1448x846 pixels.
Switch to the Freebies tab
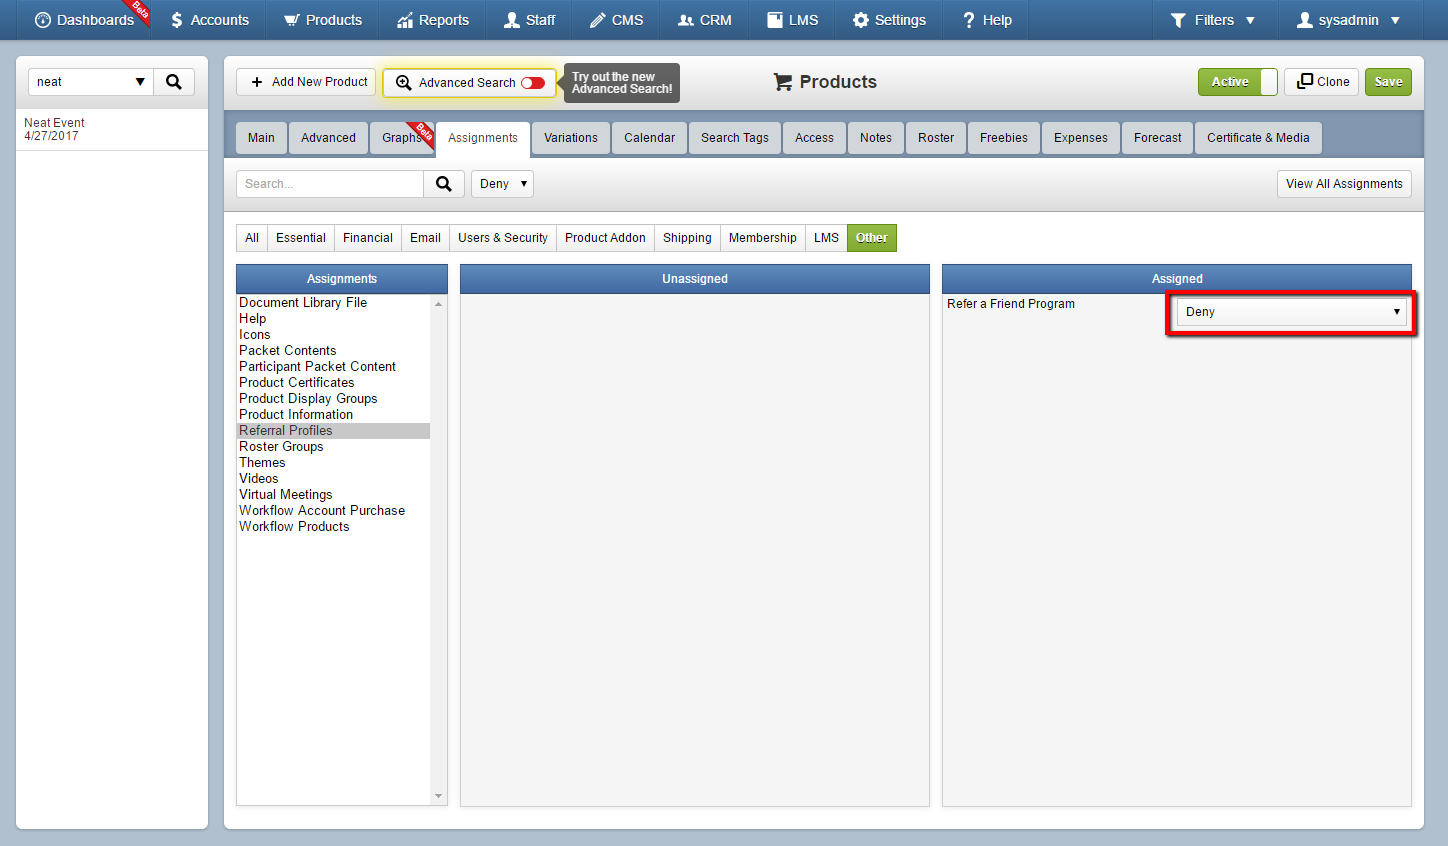[1004, 138]
